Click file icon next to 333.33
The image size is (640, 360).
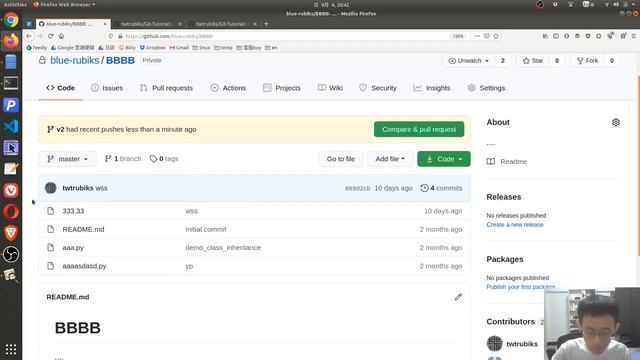[51, 211]
